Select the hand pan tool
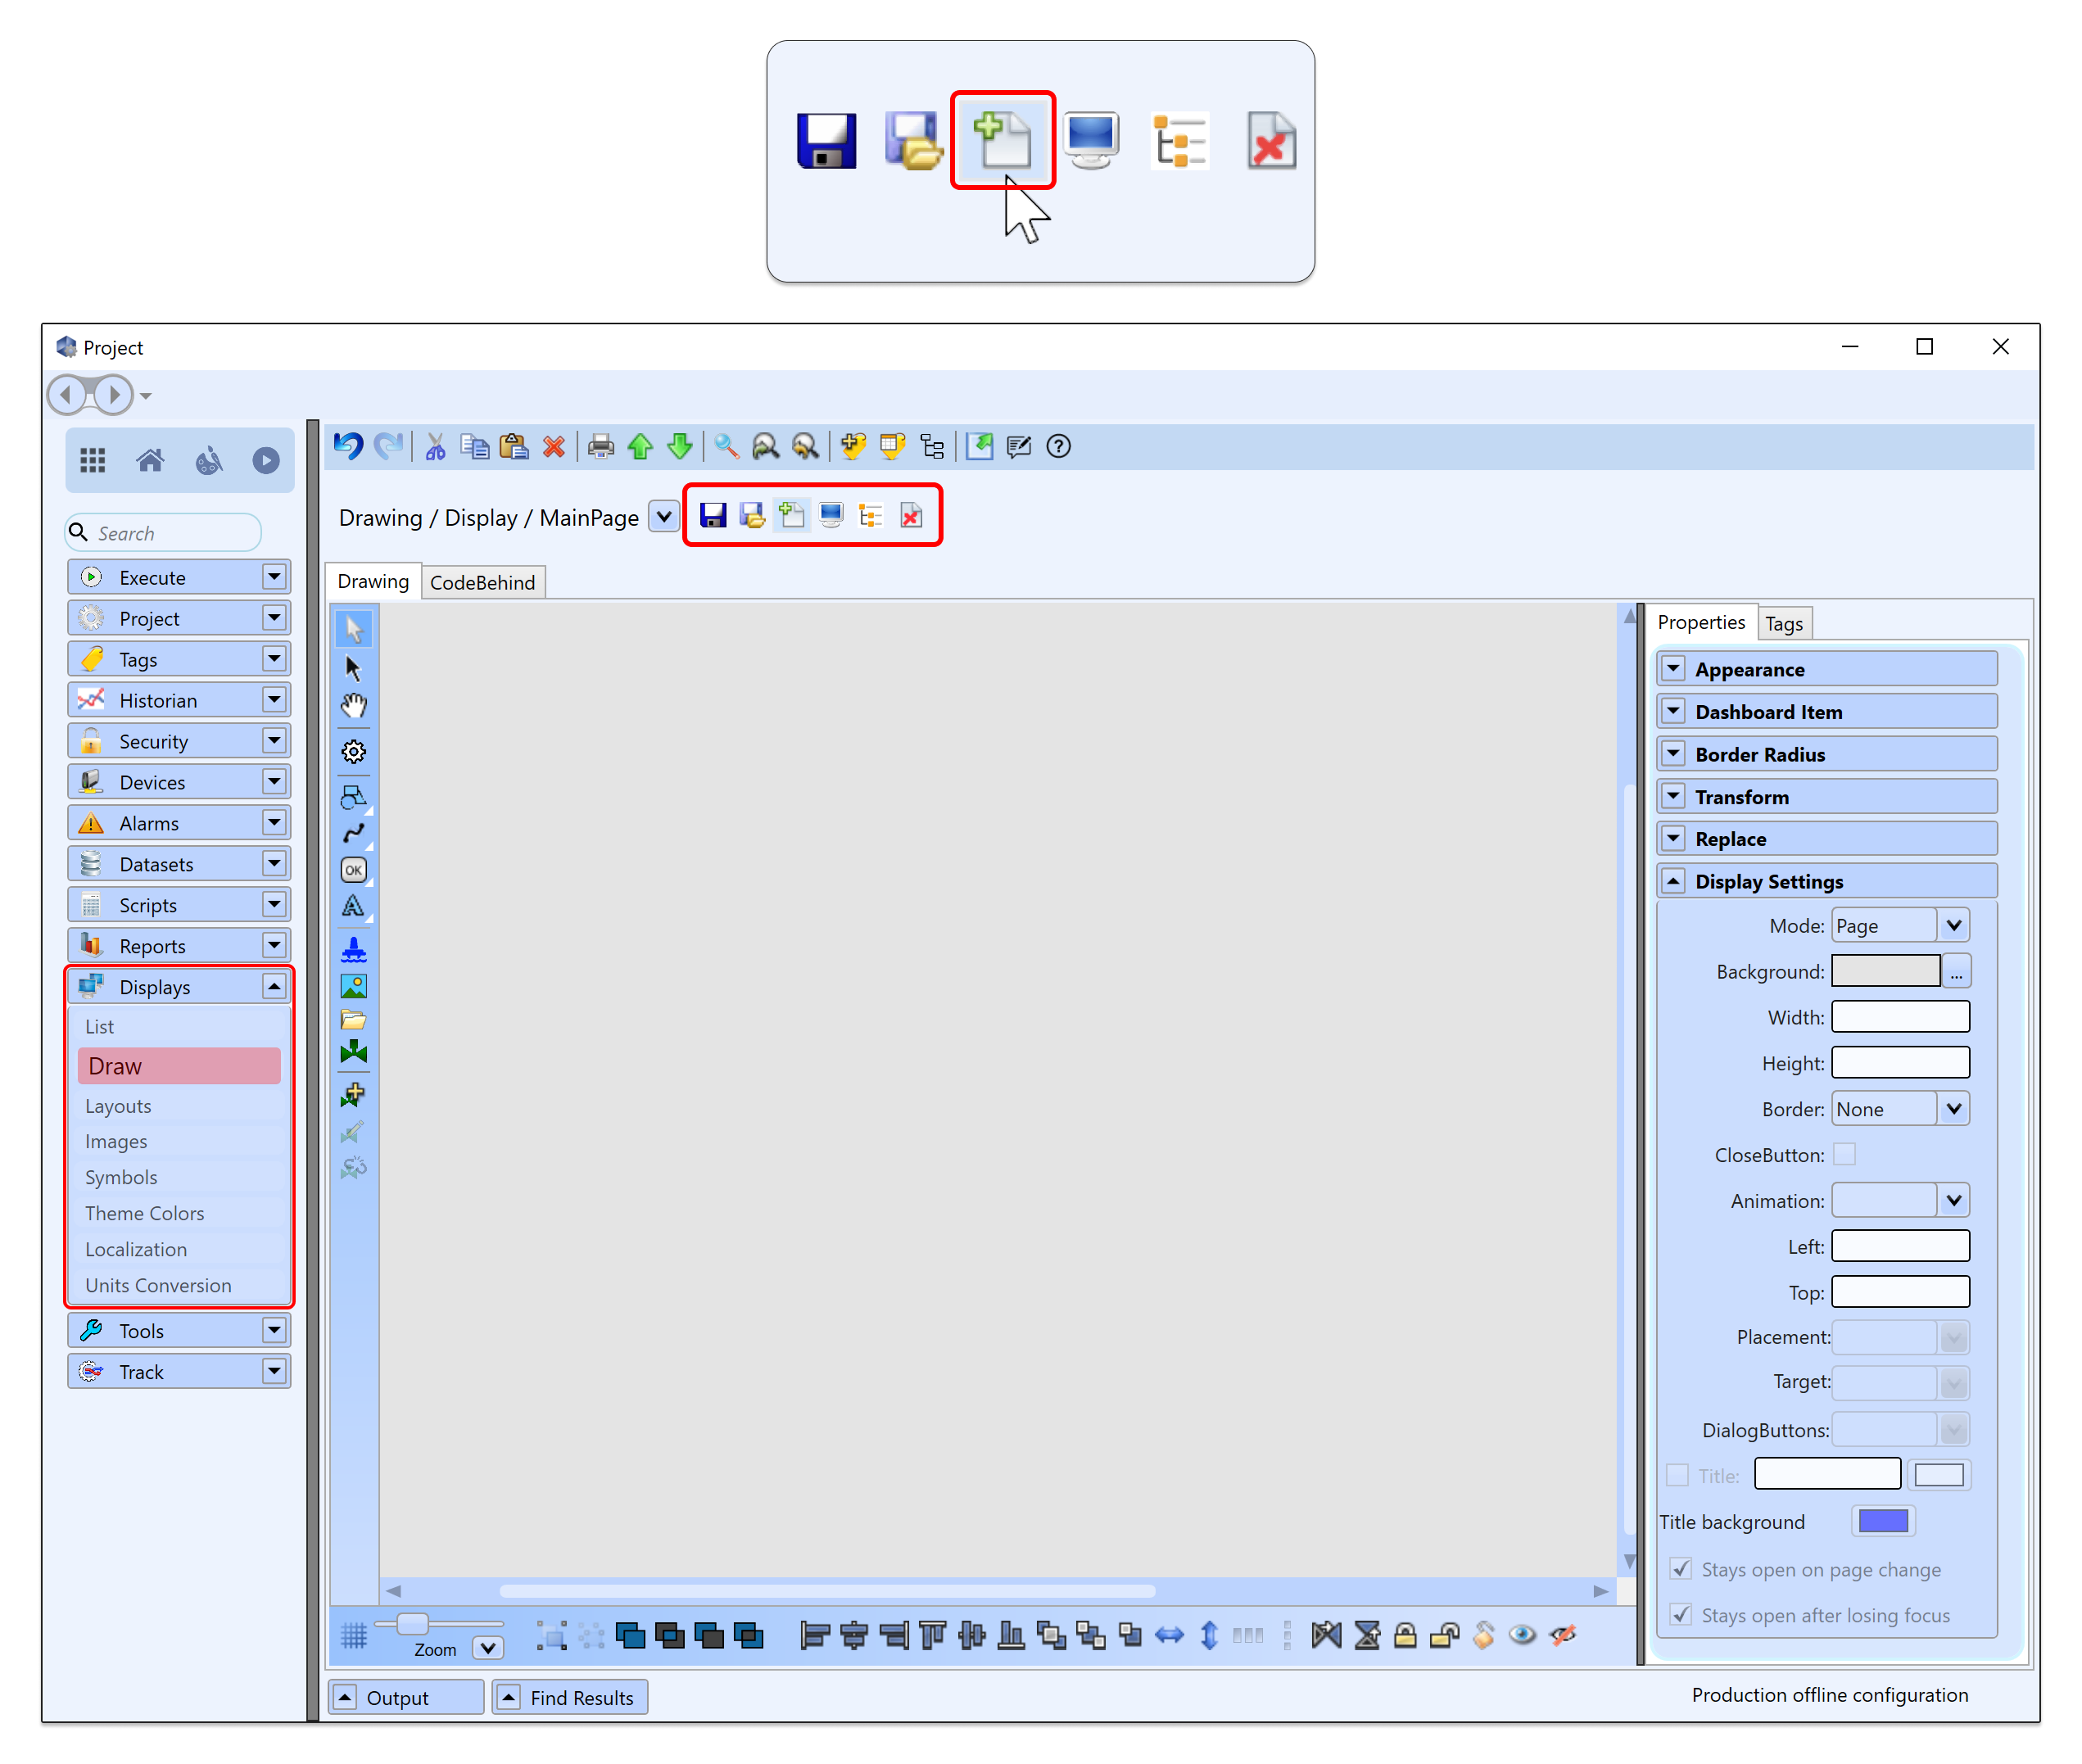The width and height of the screenshot is (2082, 1764). pyautogui.click(x=354, y=706)
